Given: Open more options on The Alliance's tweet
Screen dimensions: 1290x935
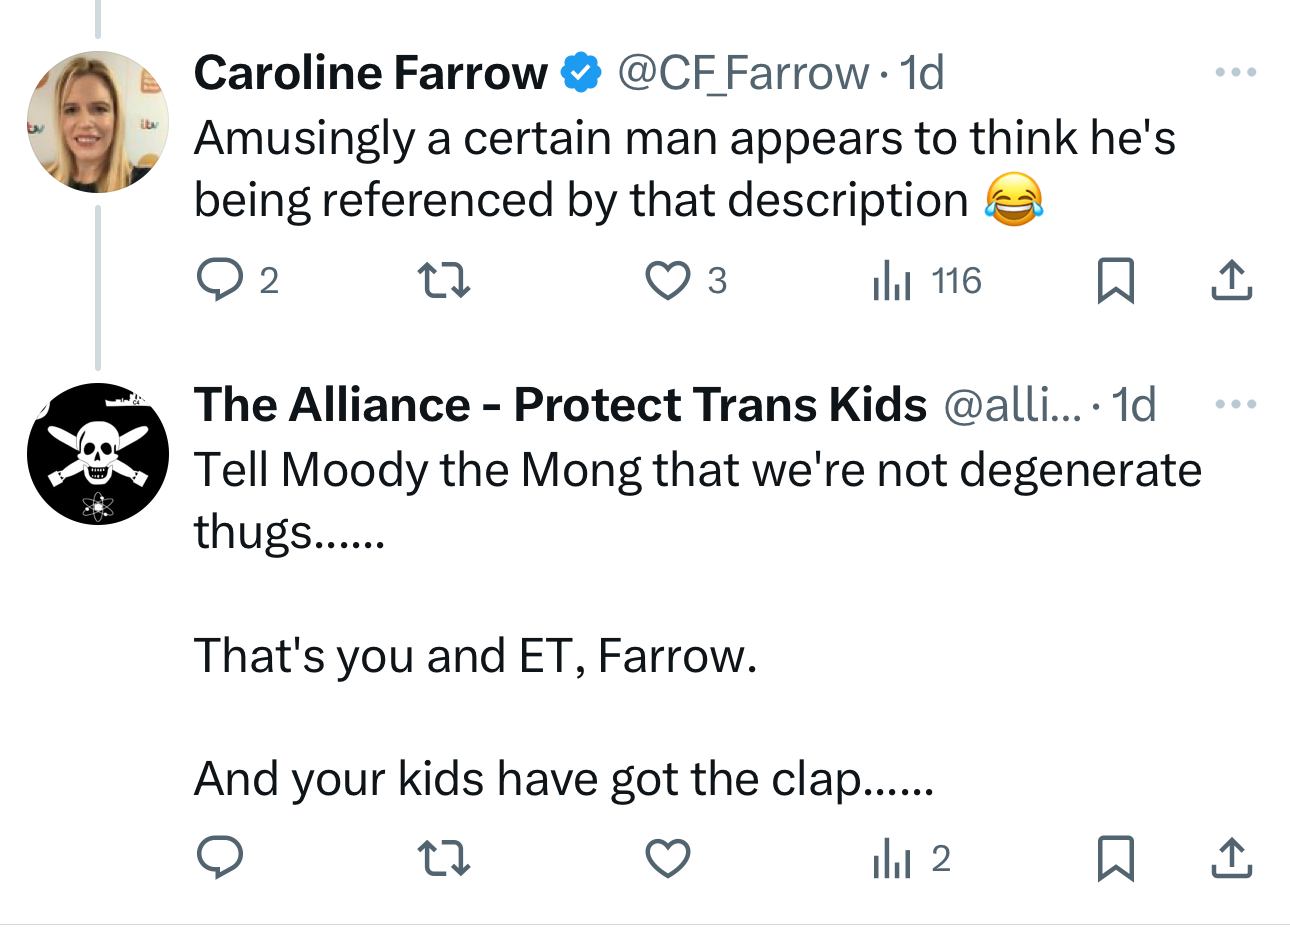Looking at the screenshot, I should point(1235,404).
